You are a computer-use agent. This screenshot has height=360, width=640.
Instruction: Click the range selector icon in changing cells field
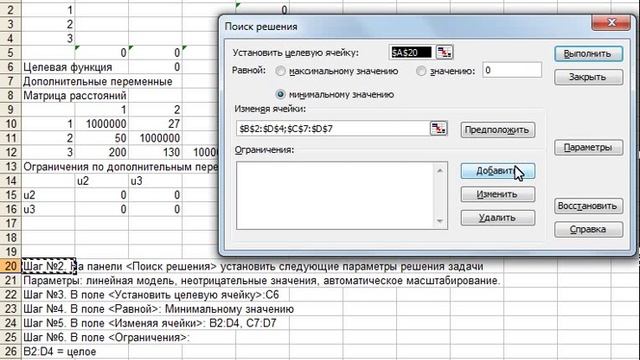pyautogui.click(x=439, y=129)
